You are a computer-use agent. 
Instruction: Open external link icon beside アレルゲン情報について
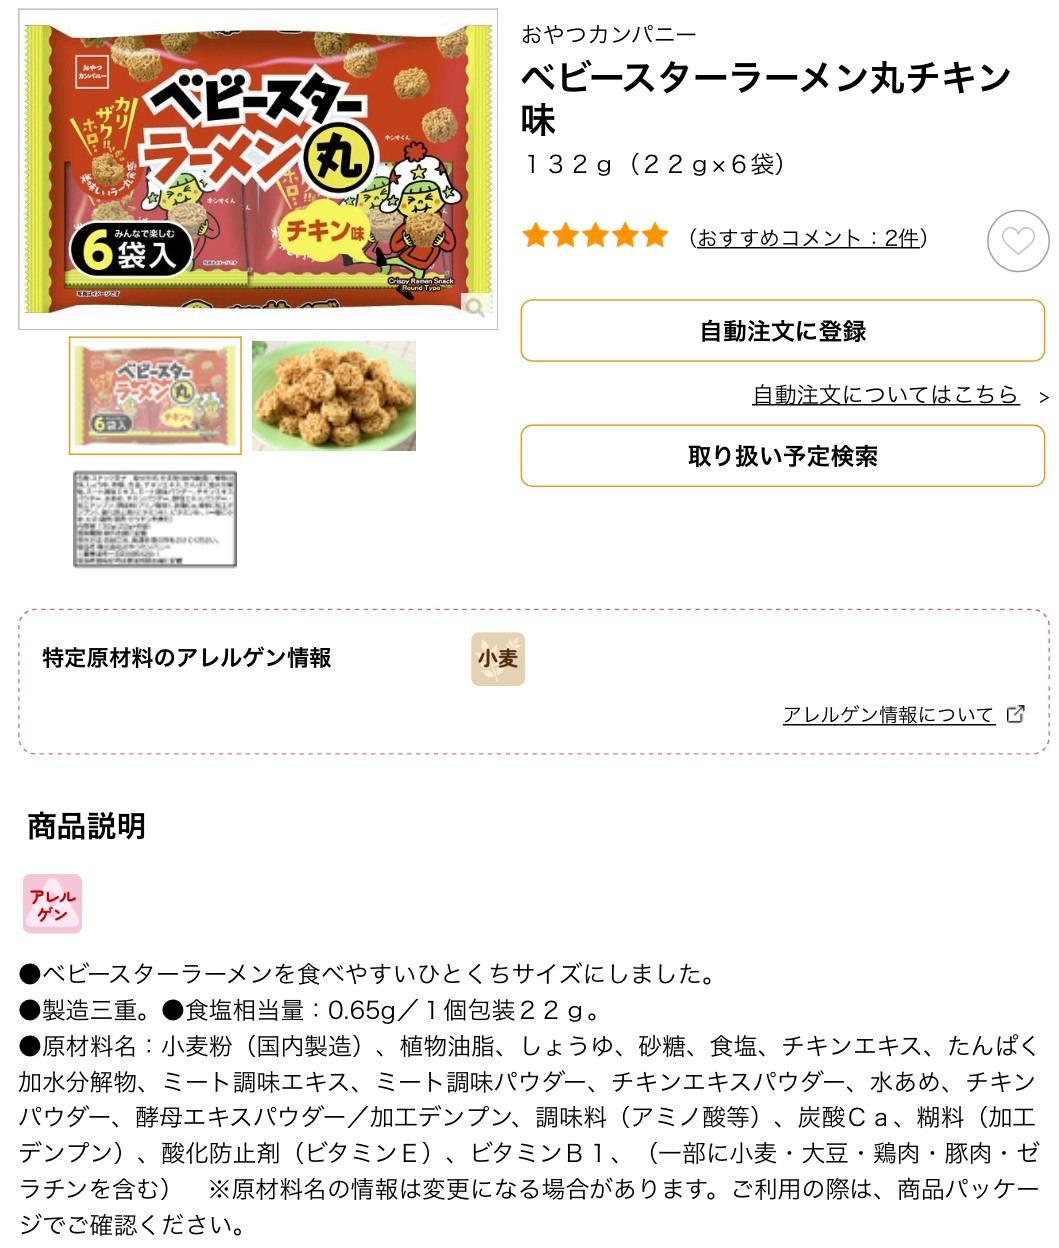[x=1015, y=714]
